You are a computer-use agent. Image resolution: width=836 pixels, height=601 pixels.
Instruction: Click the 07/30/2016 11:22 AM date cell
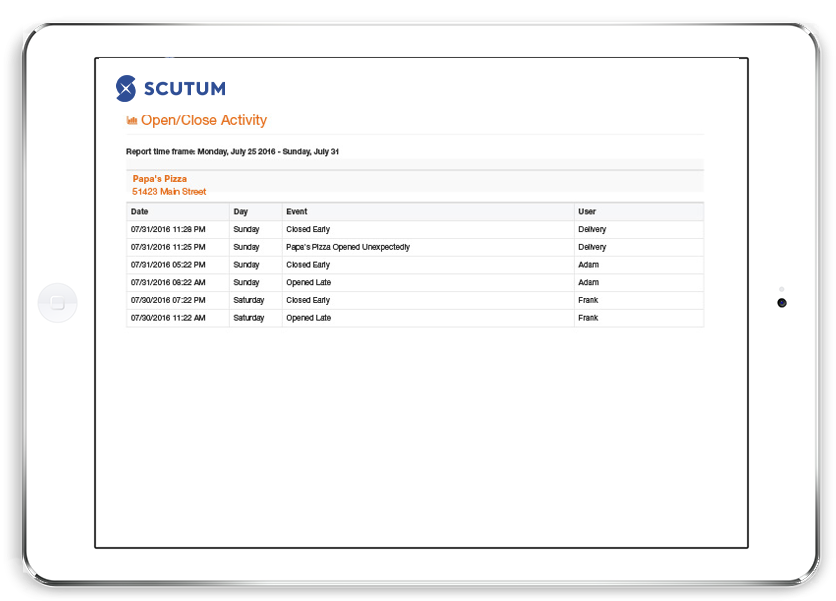(168, 318)
